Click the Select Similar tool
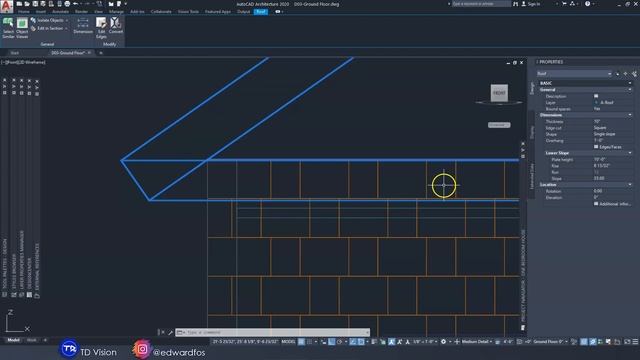 [x=8, y=28]
